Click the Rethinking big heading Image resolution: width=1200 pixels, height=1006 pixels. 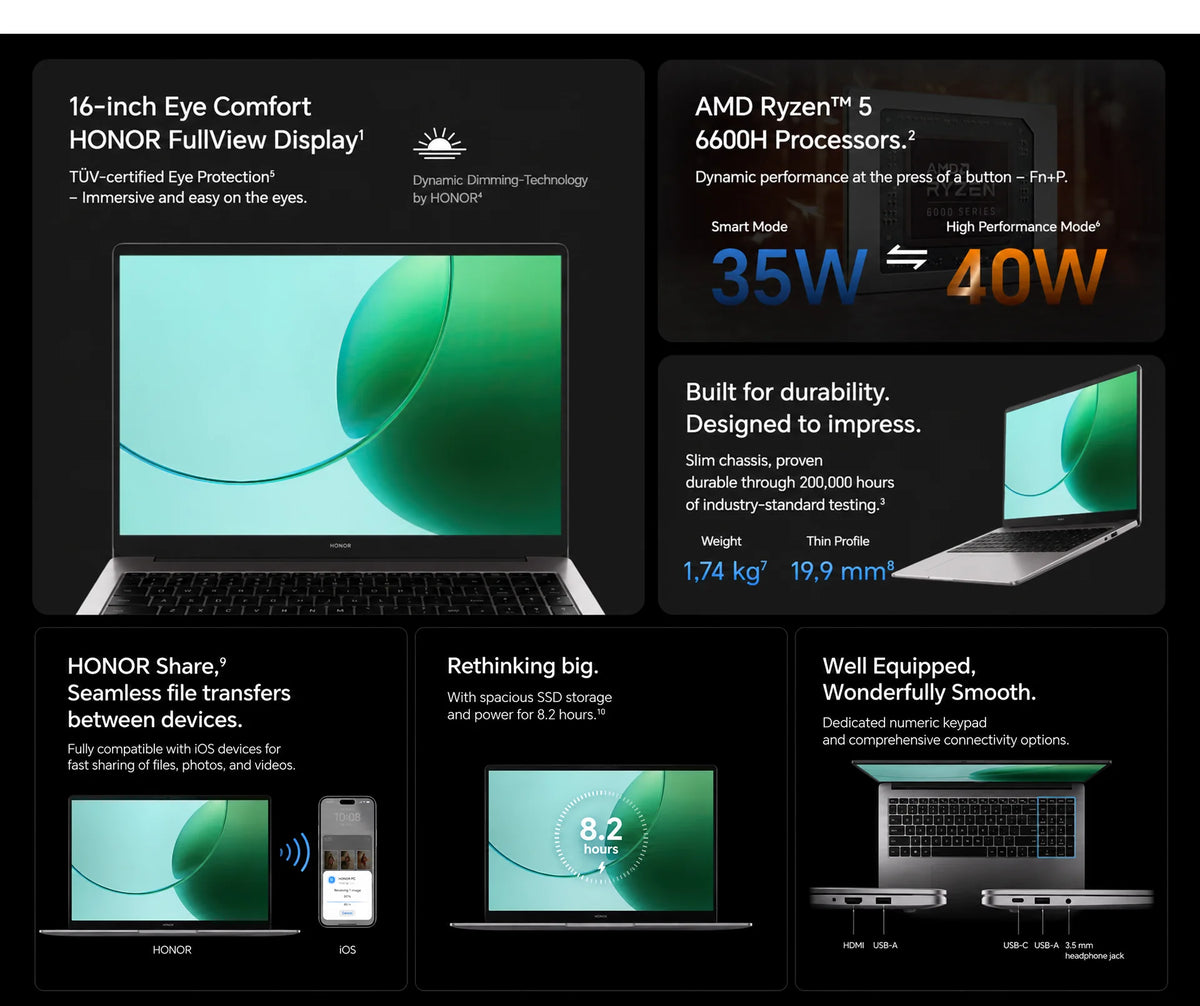523,666
